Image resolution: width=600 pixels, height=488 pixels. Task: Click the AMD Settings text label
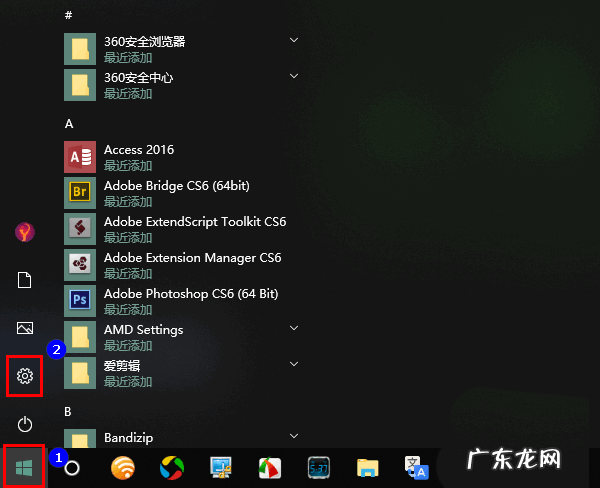coord(143,330)
